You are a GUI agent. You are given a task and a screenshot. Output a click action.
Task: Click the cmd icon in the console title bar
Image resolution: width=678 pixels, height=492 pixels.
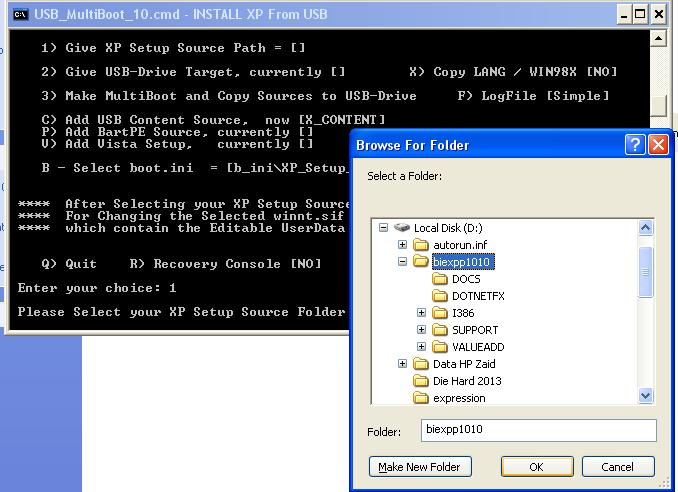(20, 15)
